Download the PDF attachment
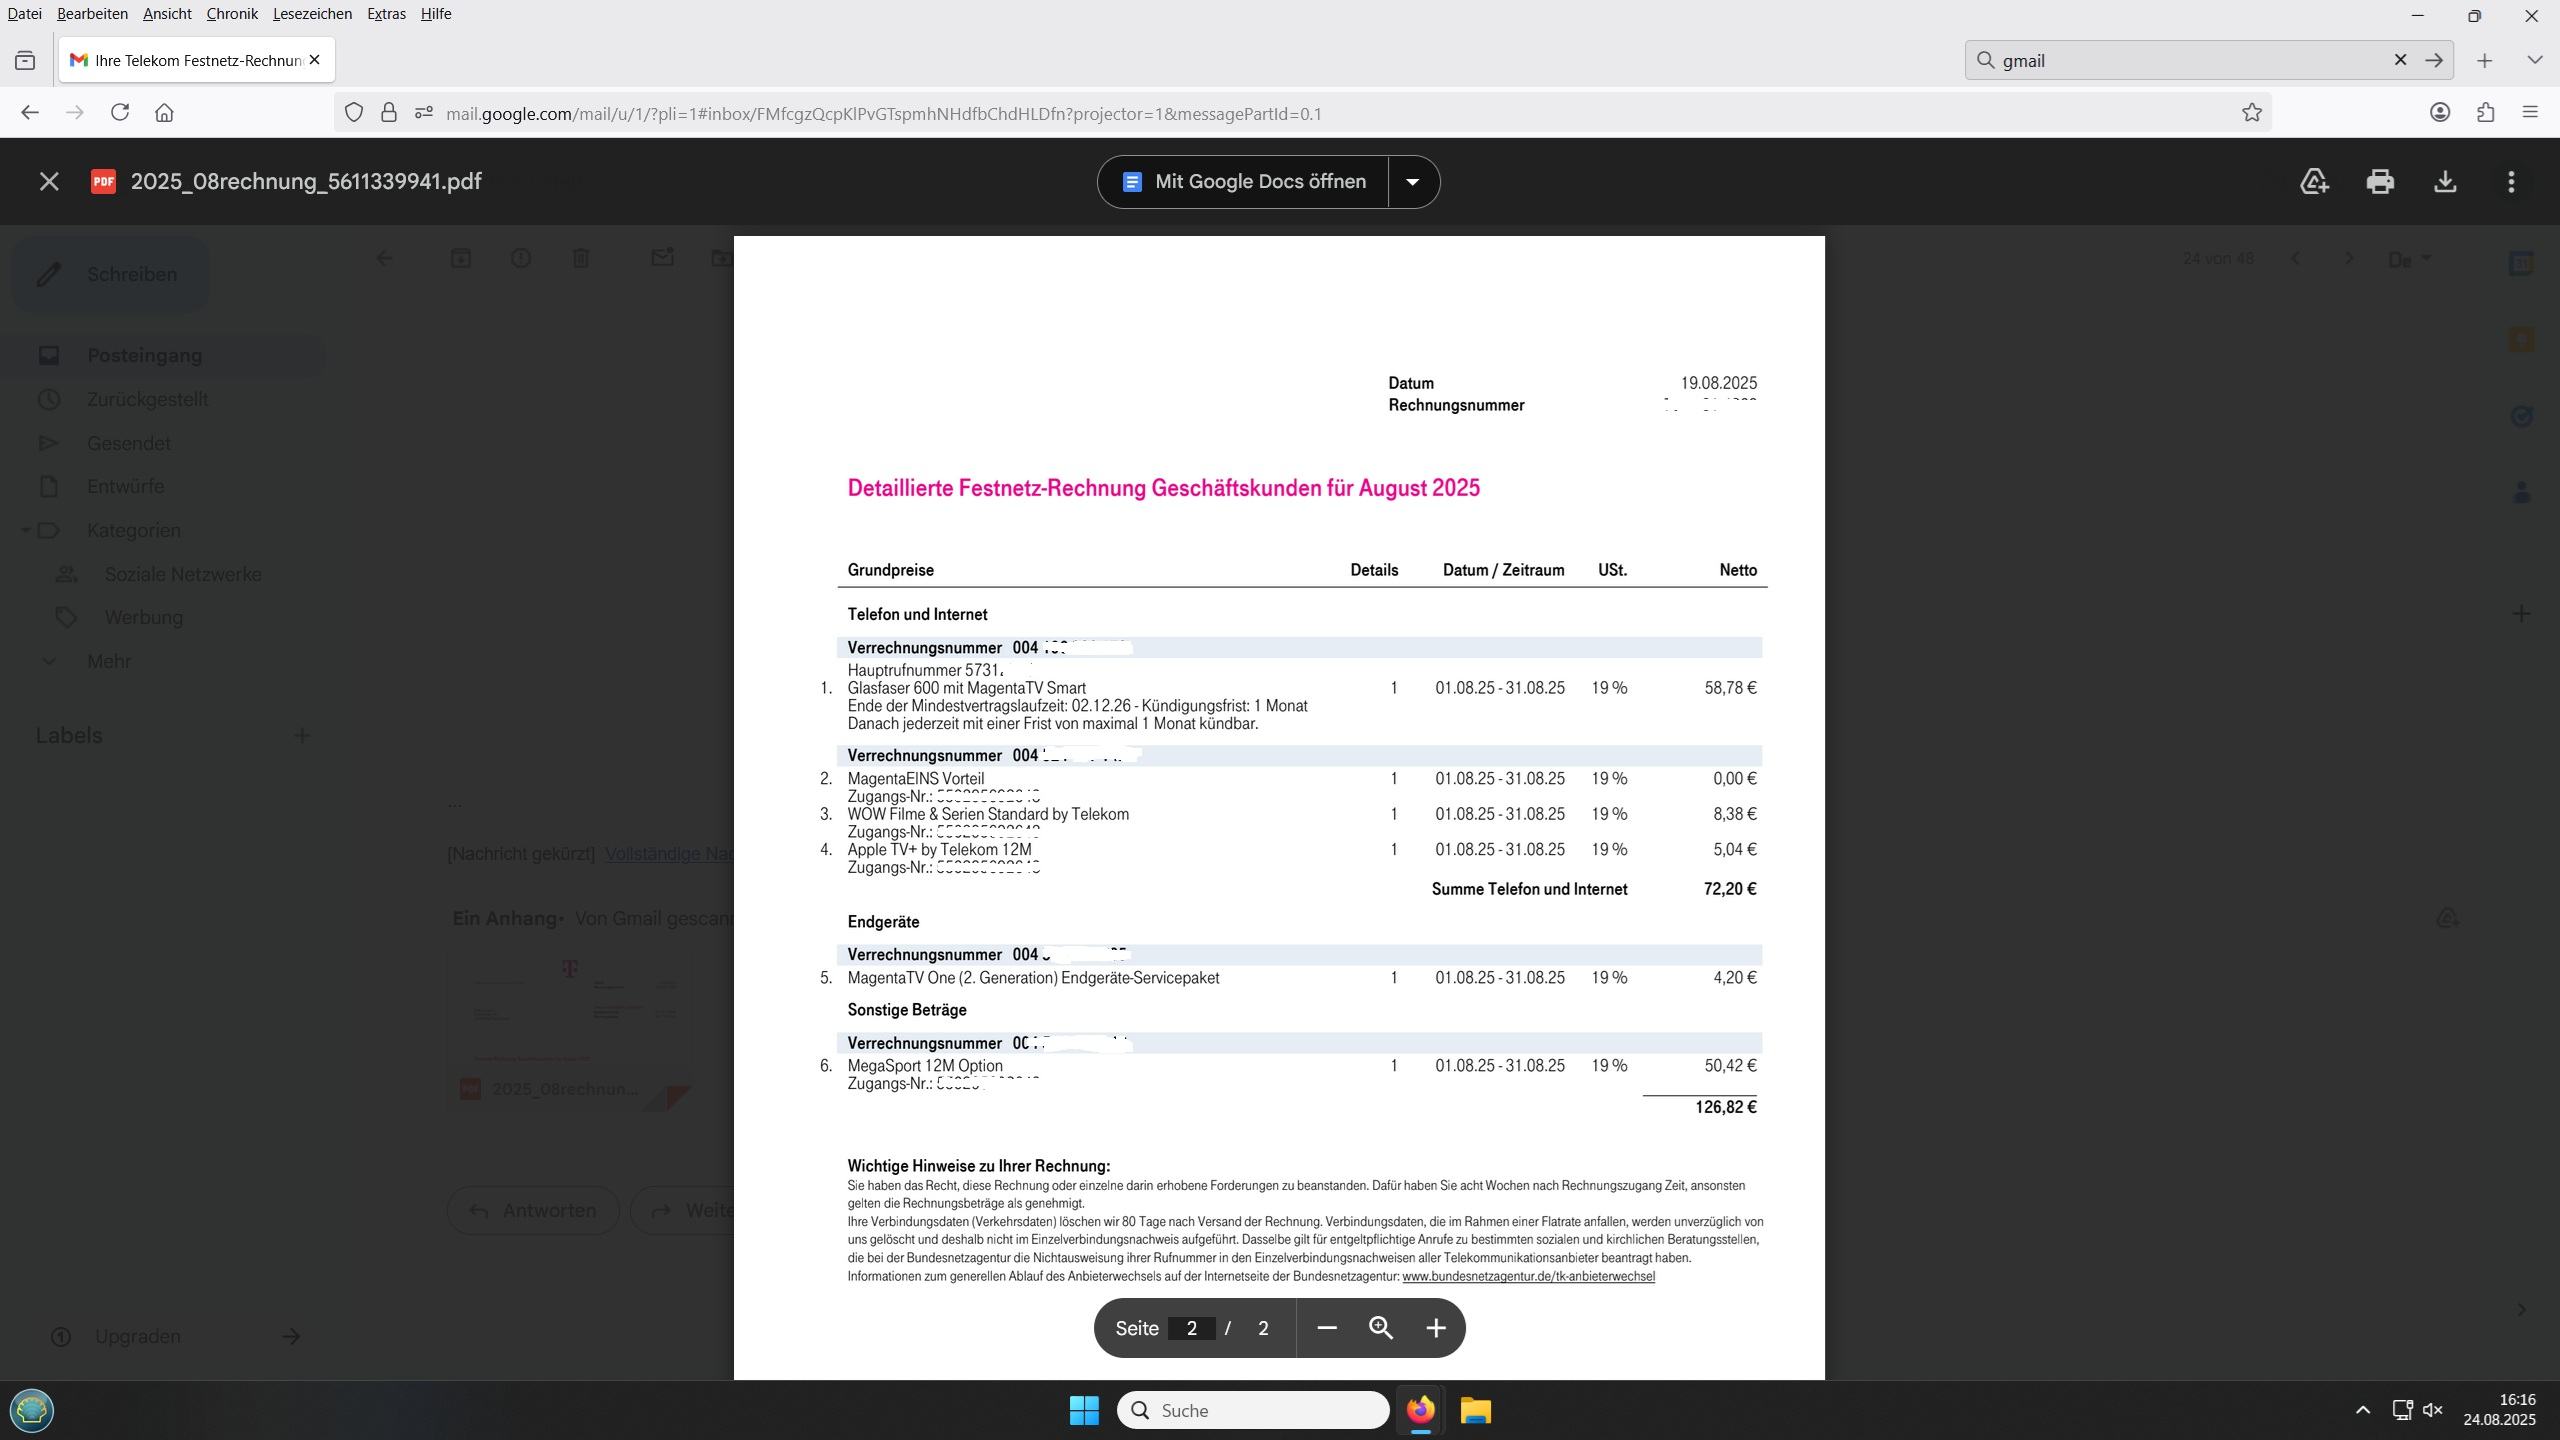 click(x=2445, y=182)
